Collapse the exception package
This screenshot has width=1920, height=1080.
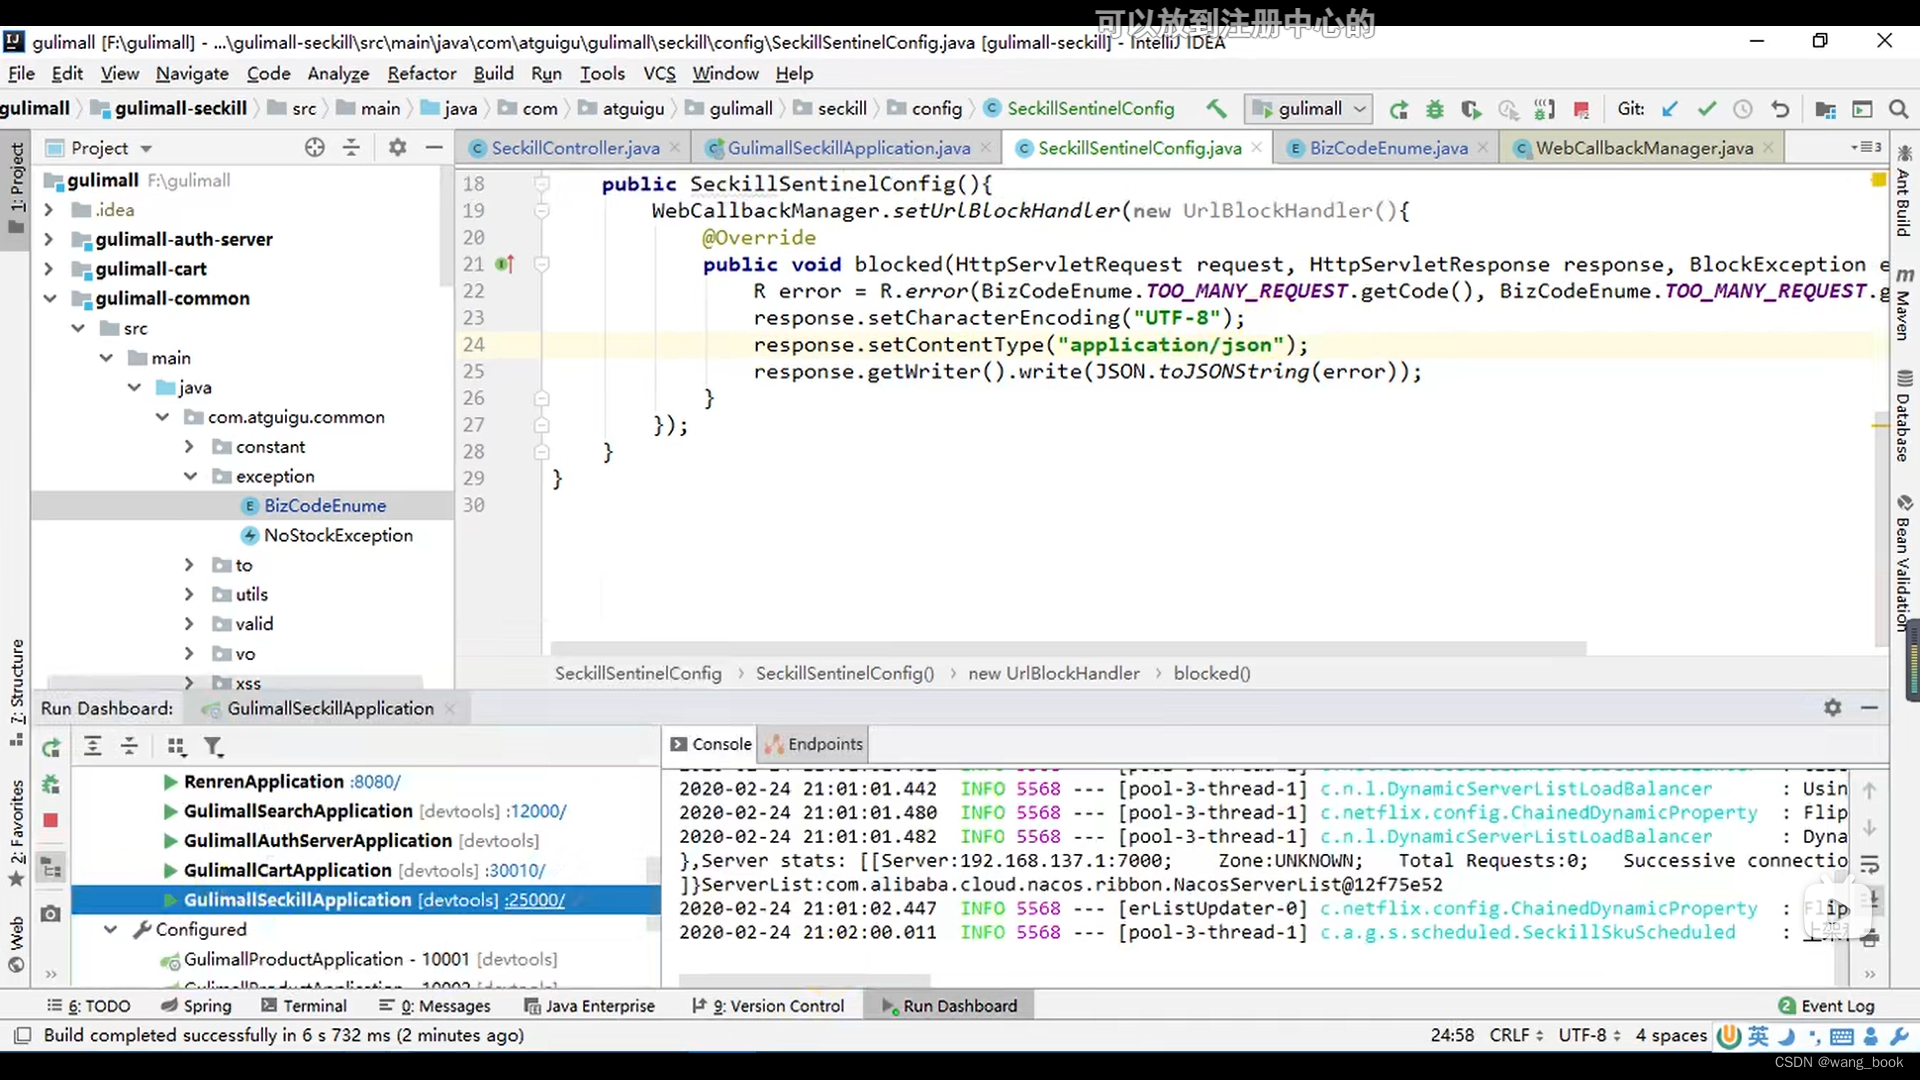190,476
